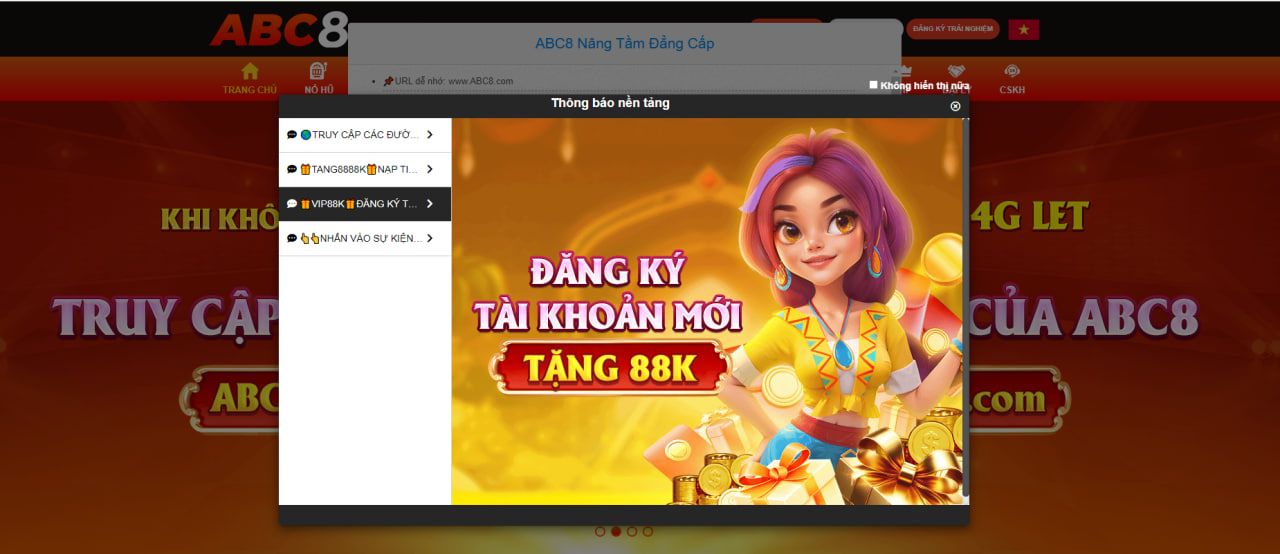Screen dimensions: 1280x554
Task: Click the ABC8 logo
Action: pyautogui.click(x=278, y=30)
